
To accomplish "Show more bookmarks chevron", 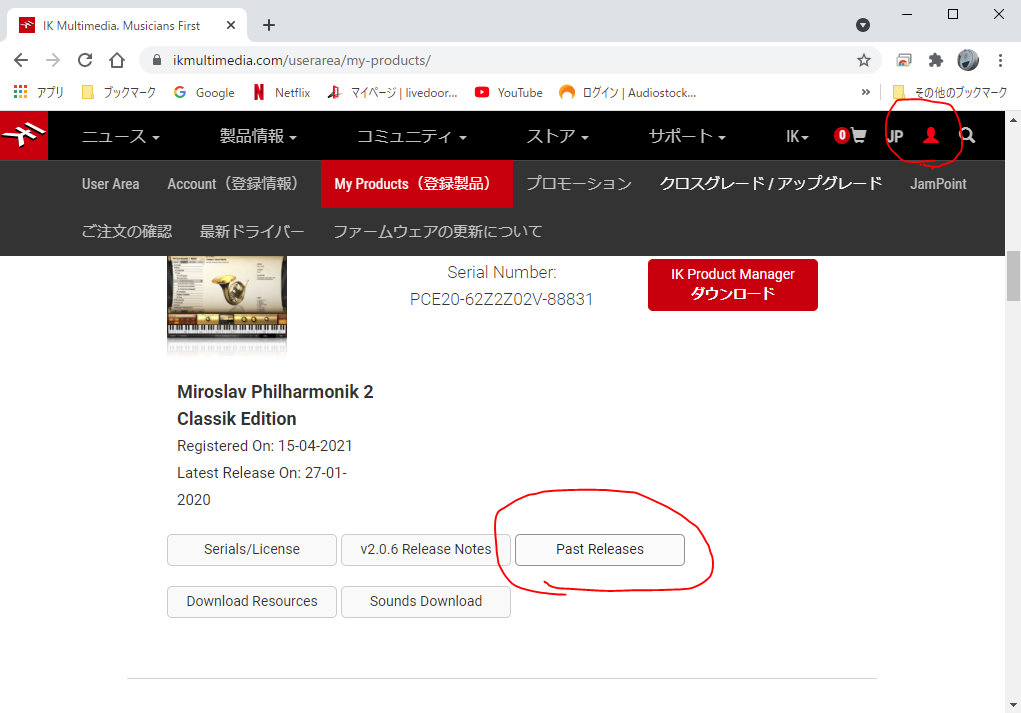I will click(865, 92).
